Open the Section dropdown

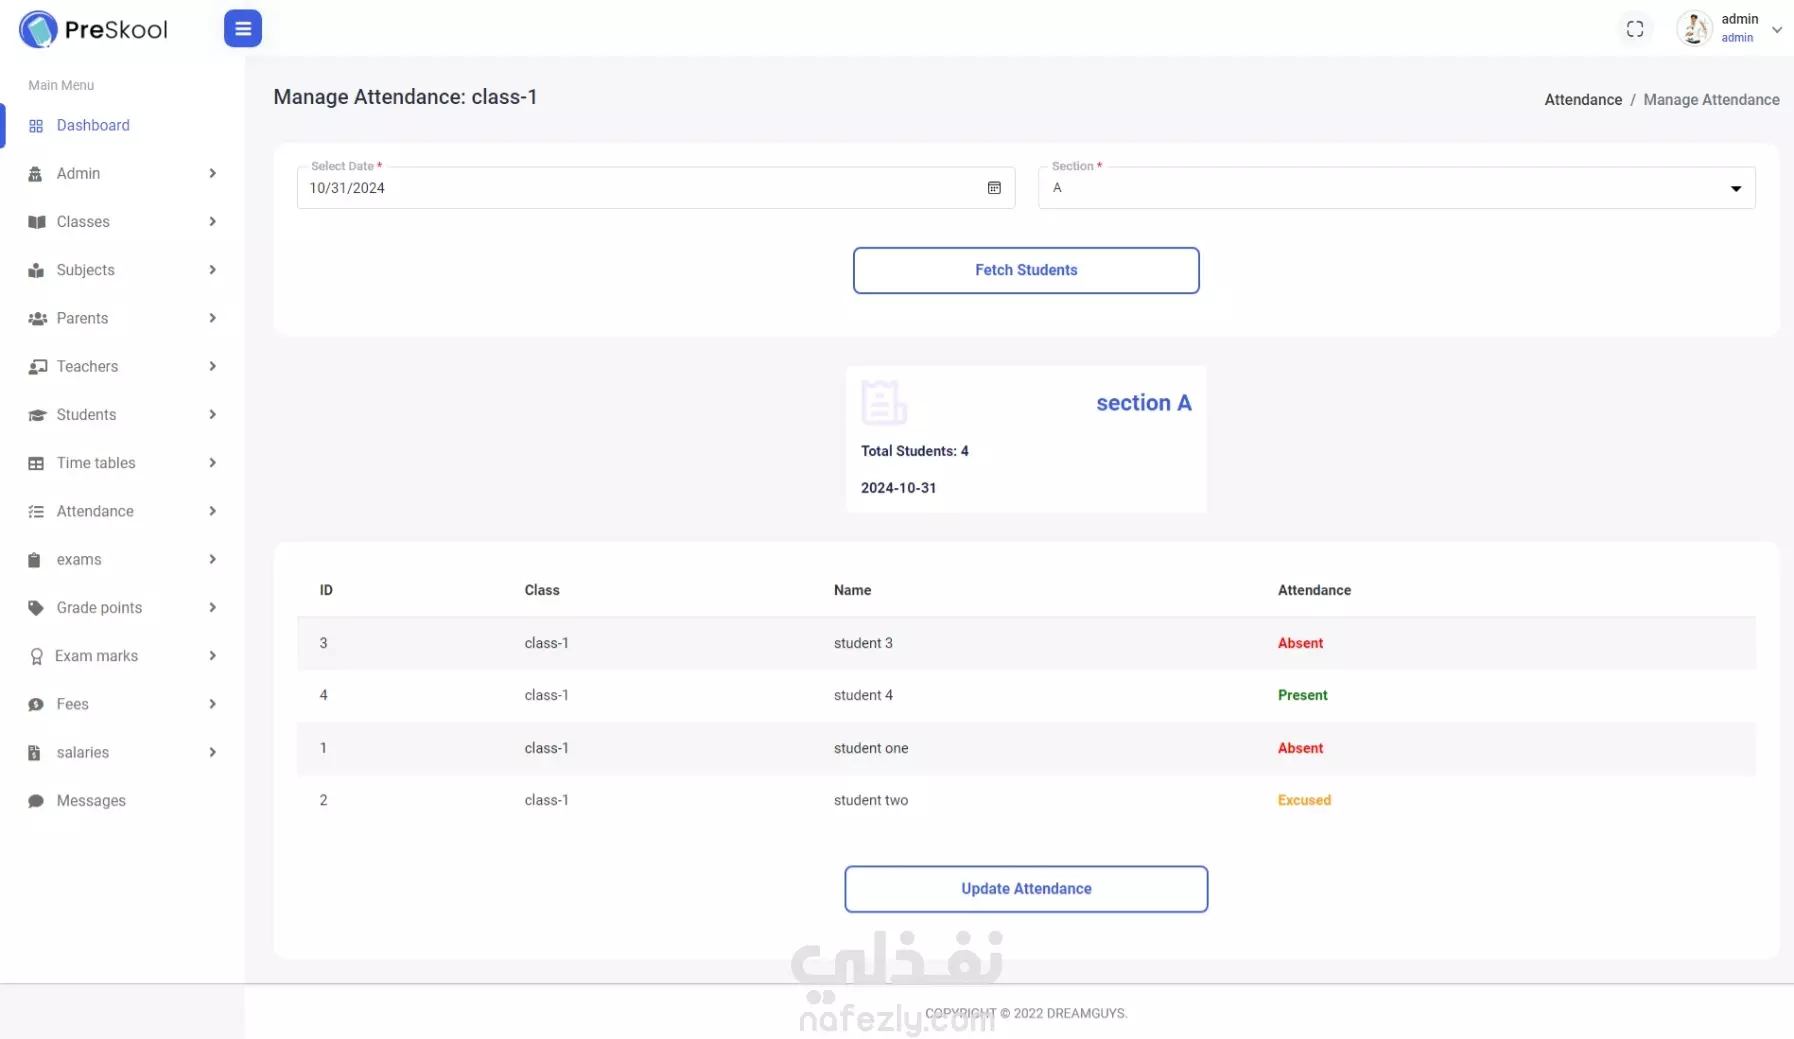(1396, 188)
